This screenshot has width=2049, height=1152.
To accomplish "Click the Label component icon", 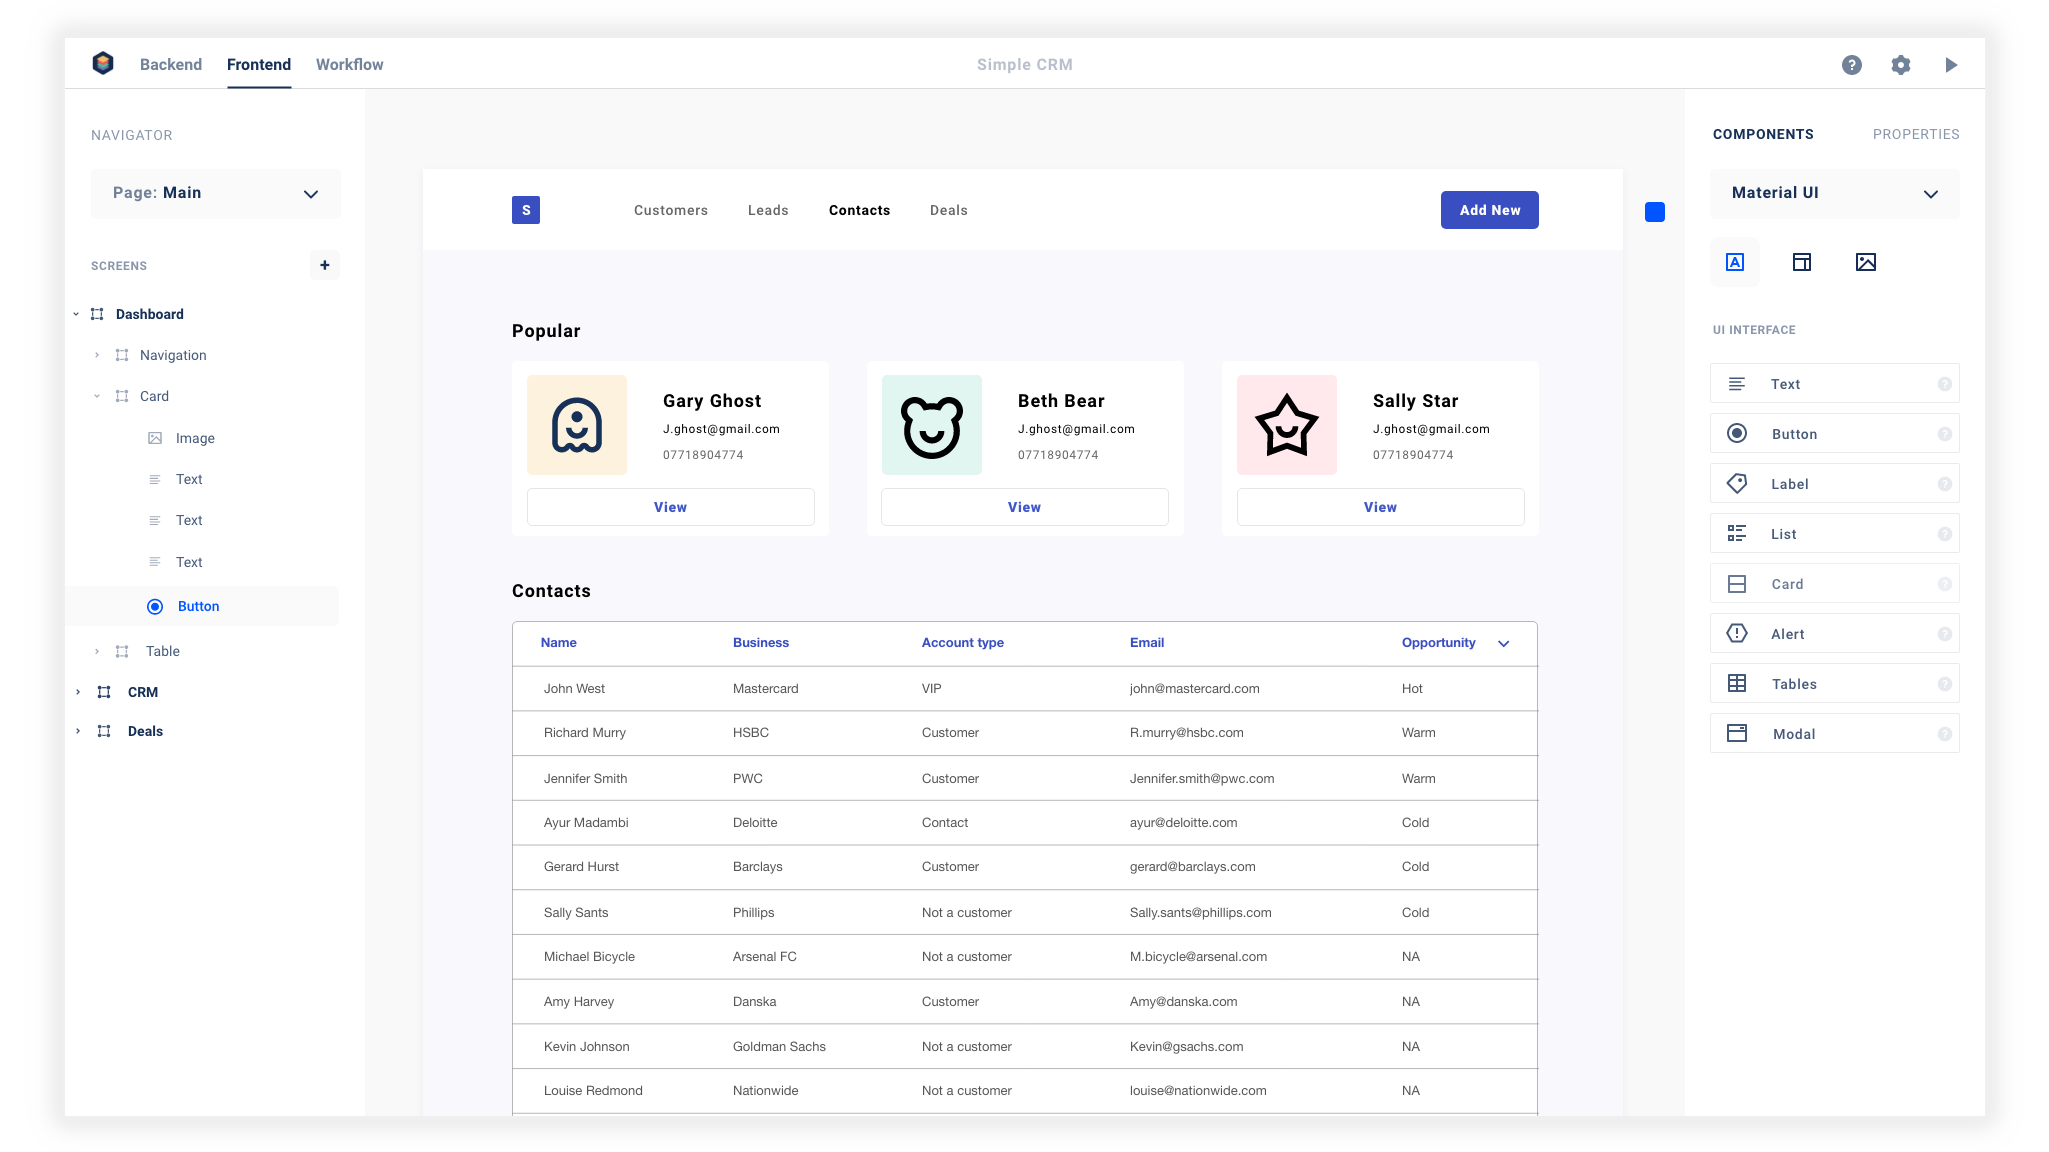I will coord(1737,484).
